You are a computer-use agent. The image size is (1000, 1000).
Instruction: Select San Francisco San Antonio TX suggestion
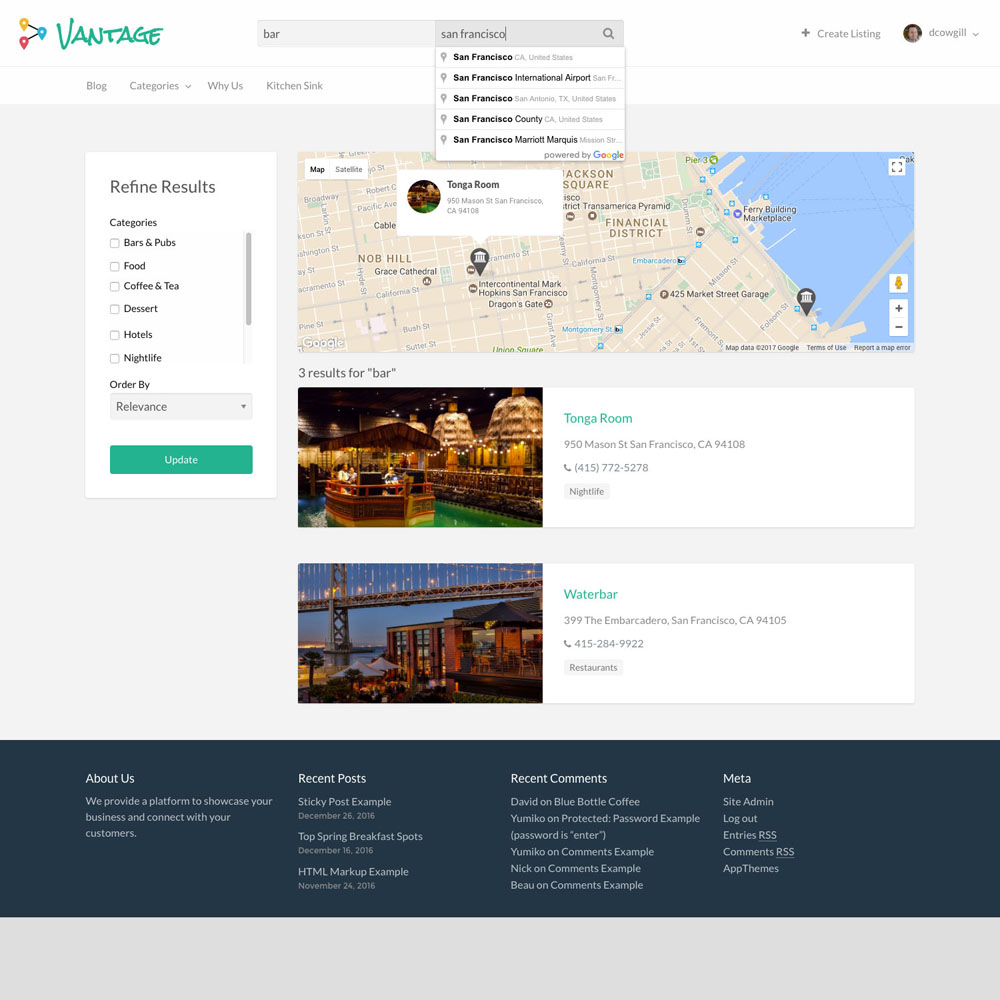[530, 98]
